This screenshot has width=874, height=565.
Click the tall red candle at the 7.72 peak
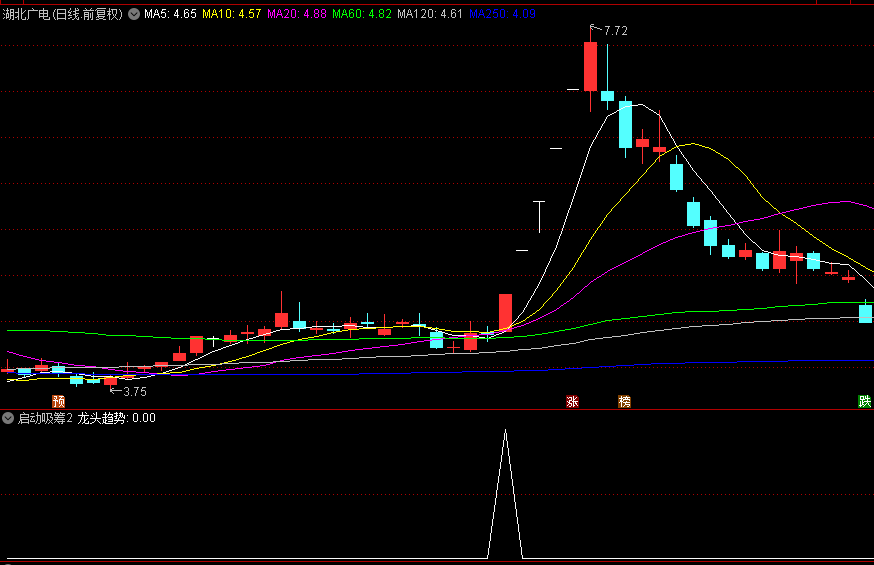(590, 67)
